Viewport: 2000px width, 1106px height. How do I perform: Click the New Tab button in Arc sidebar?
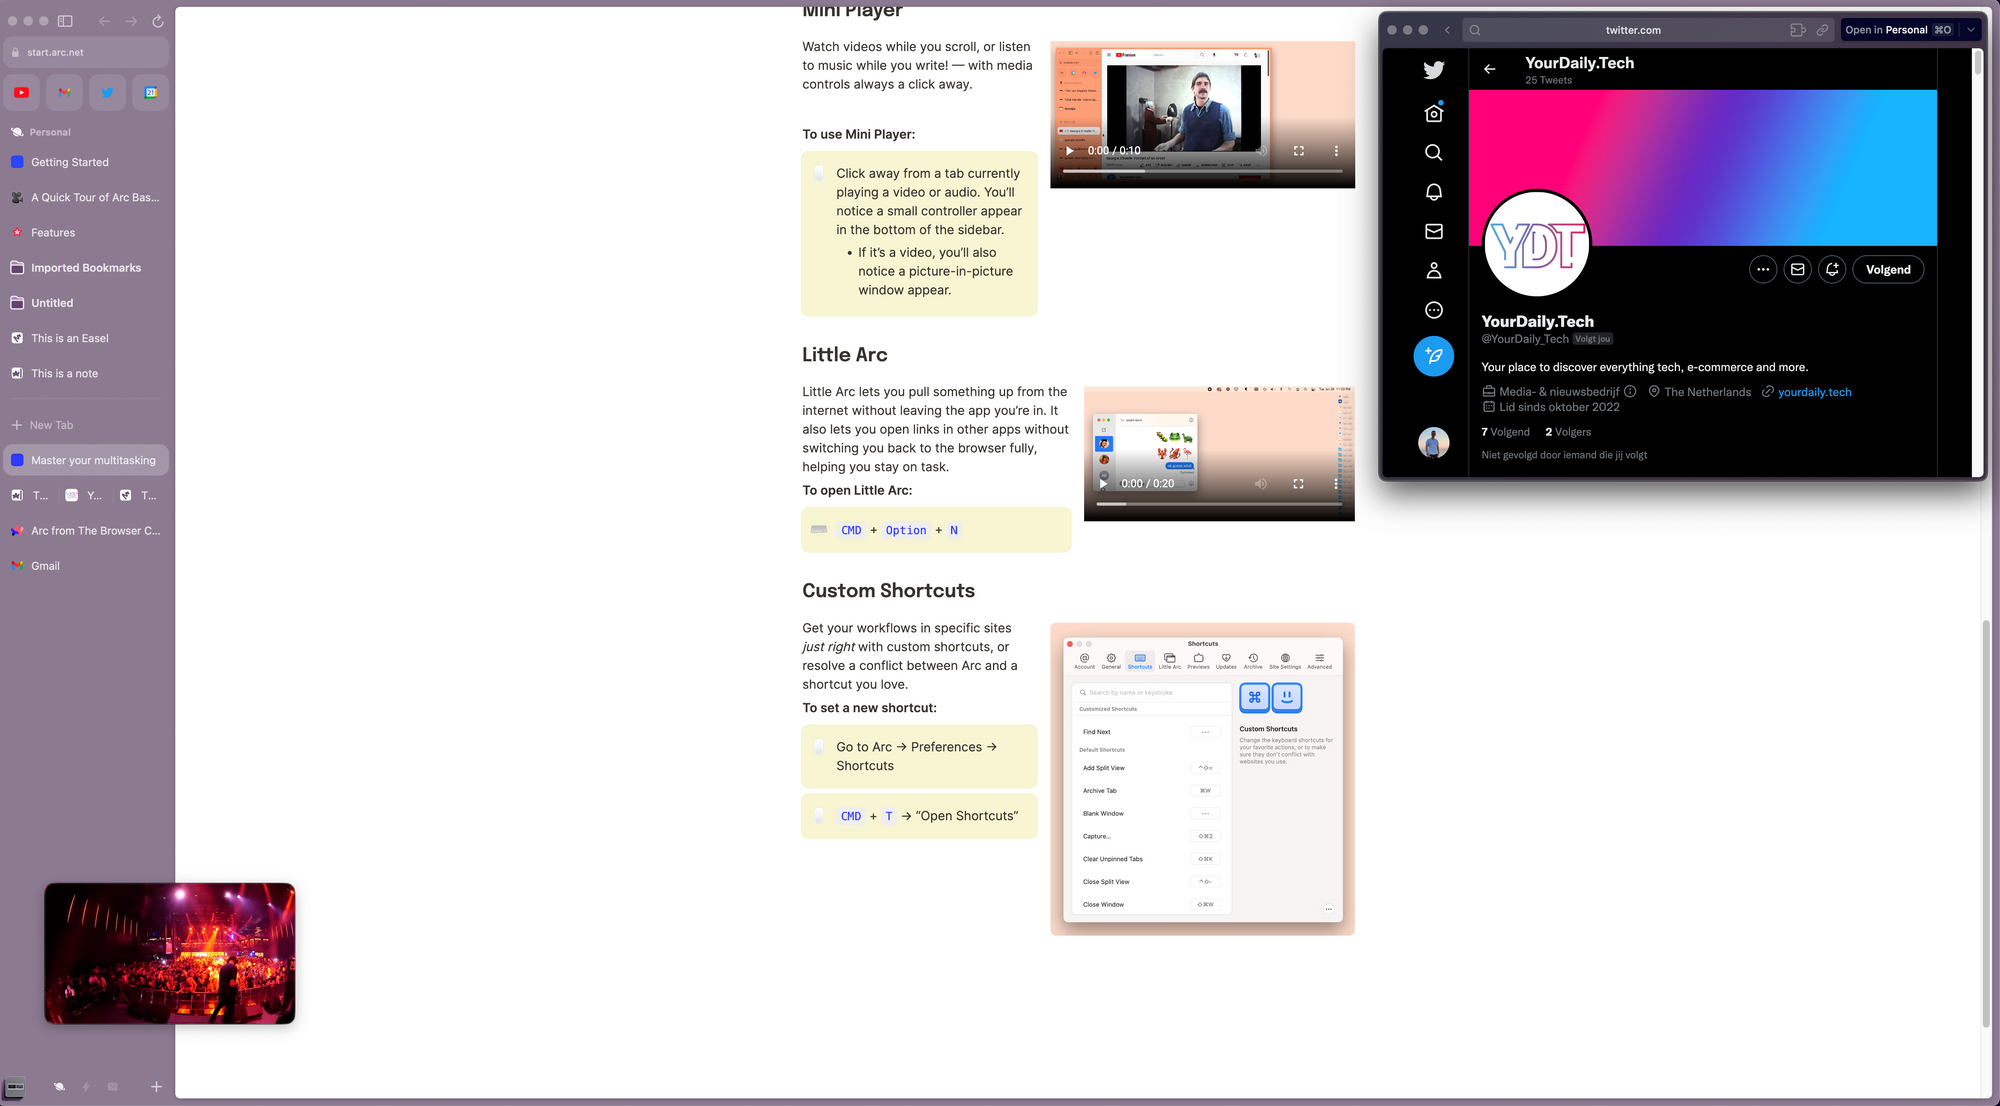[x=50, y=425]
